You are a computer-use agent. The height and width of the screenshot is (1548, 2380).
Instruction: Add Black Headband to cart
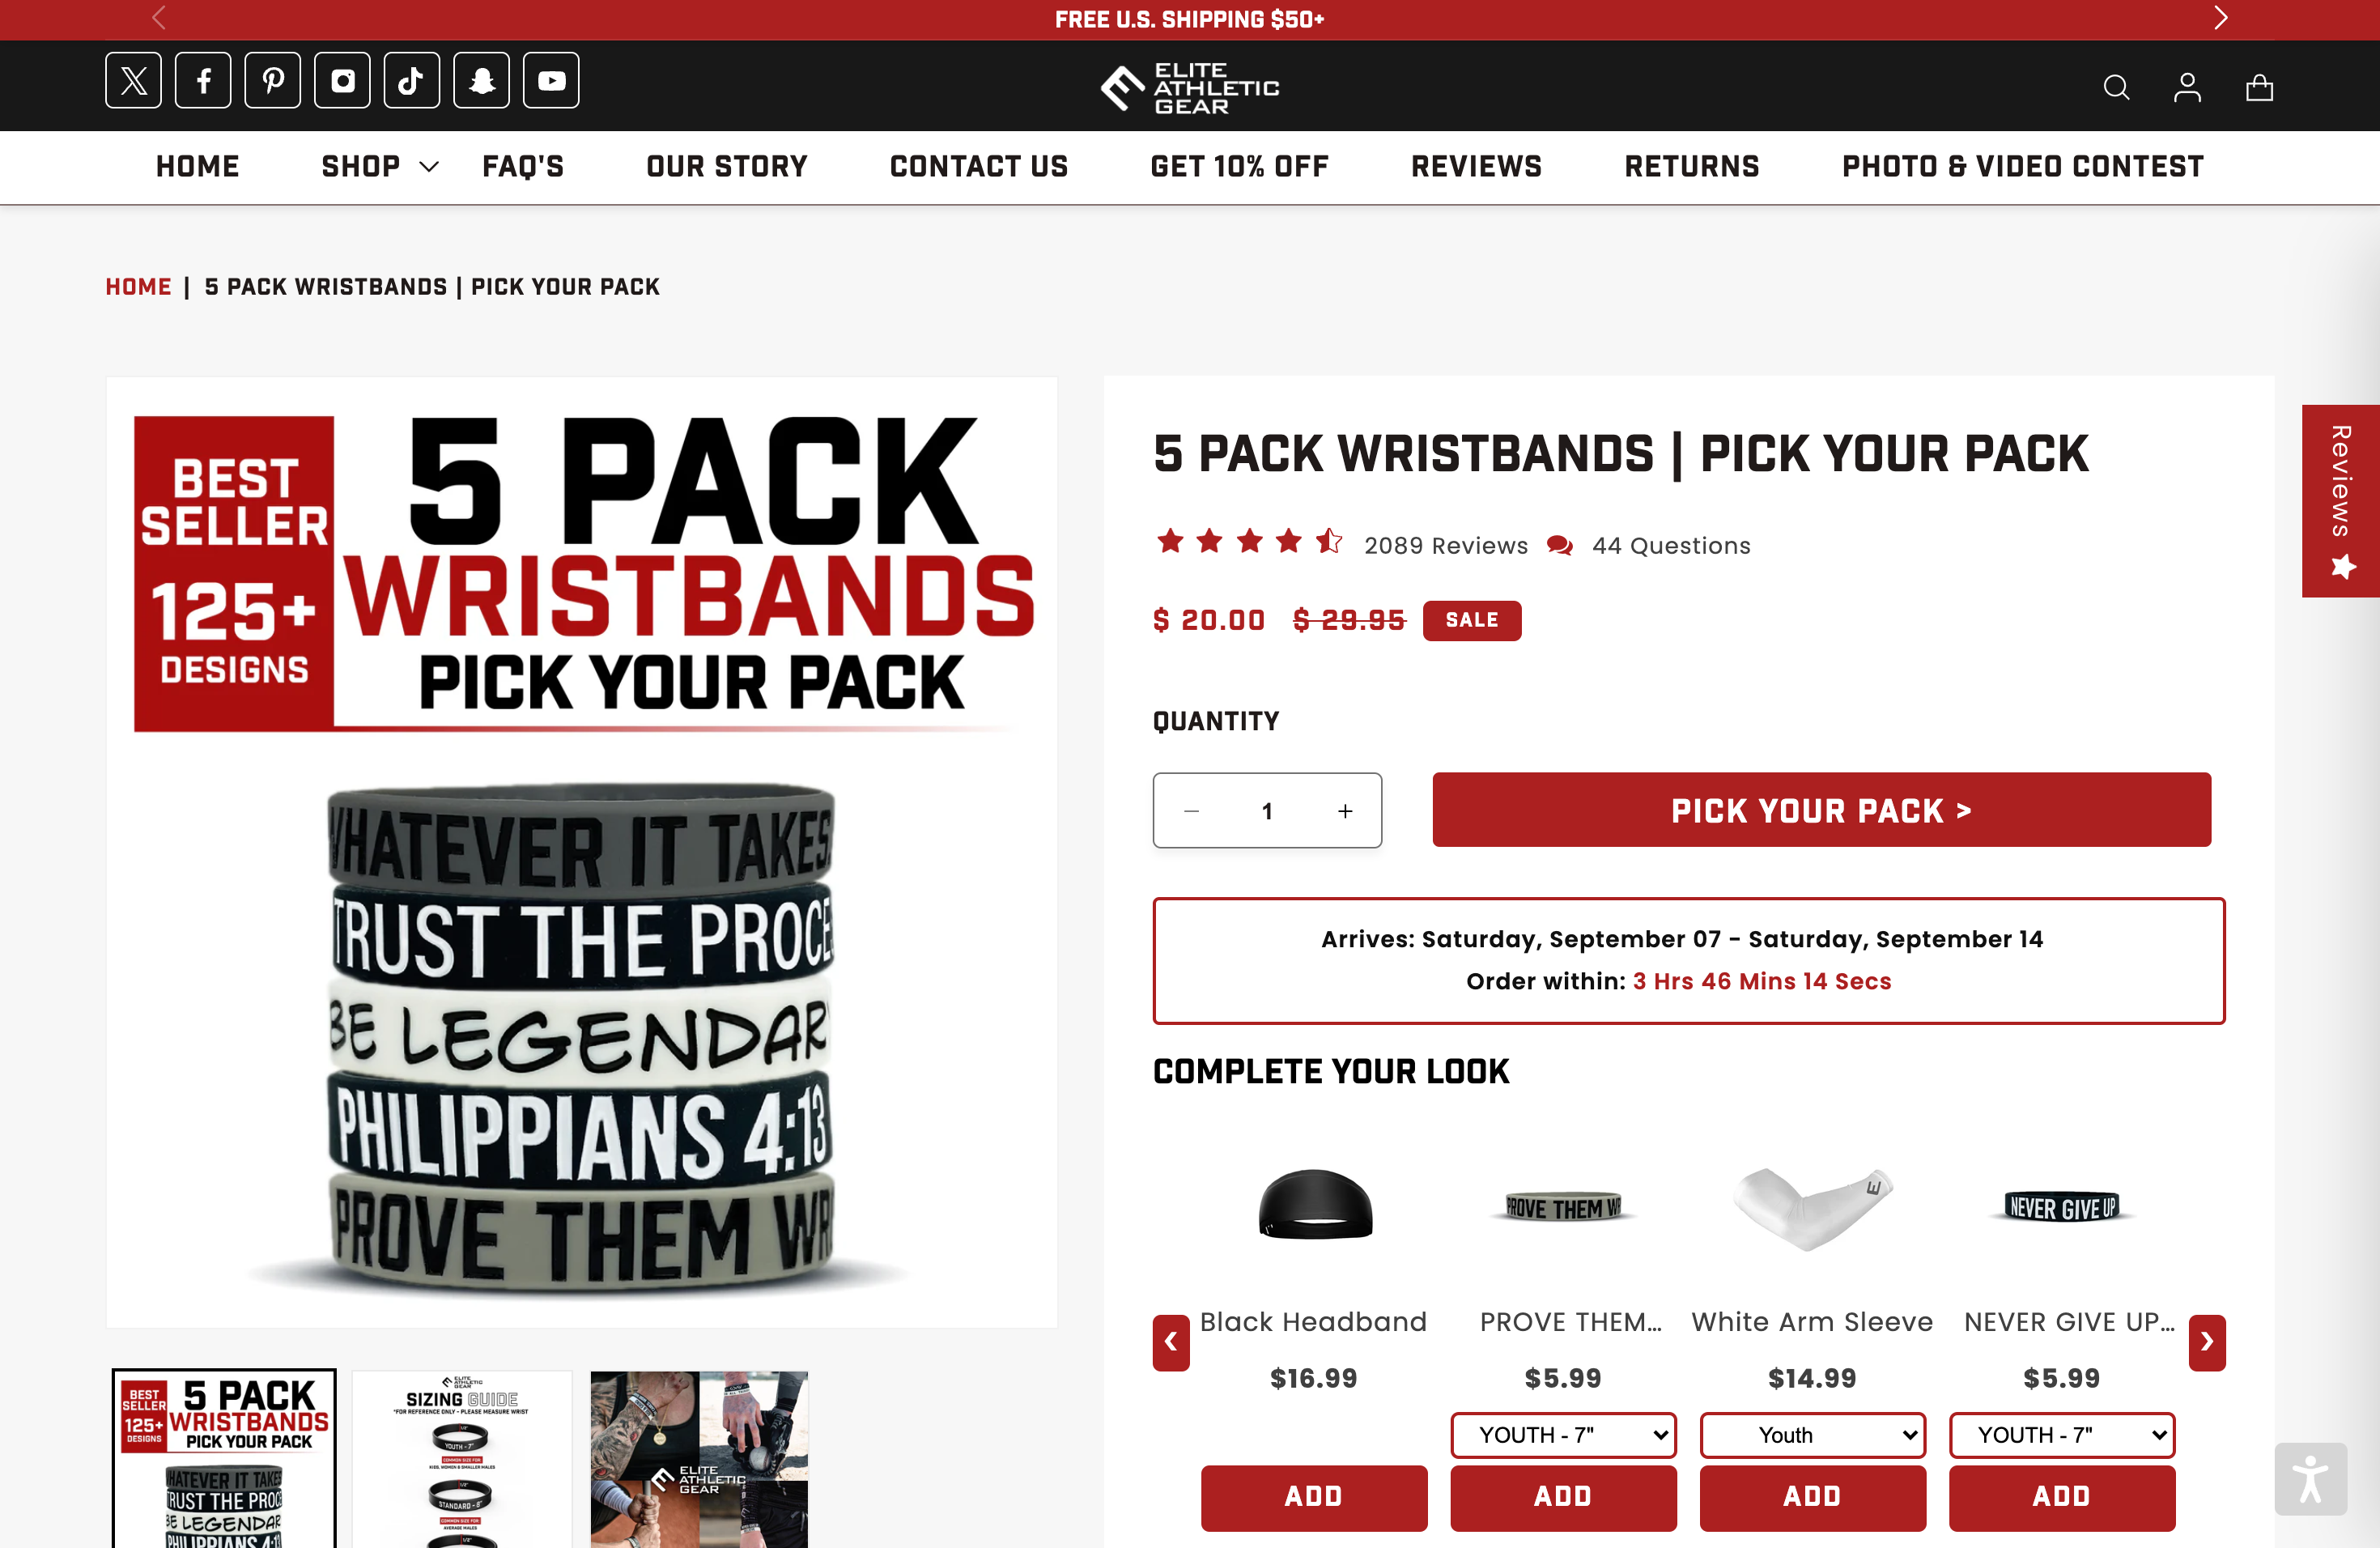tap(1314, 1497)
